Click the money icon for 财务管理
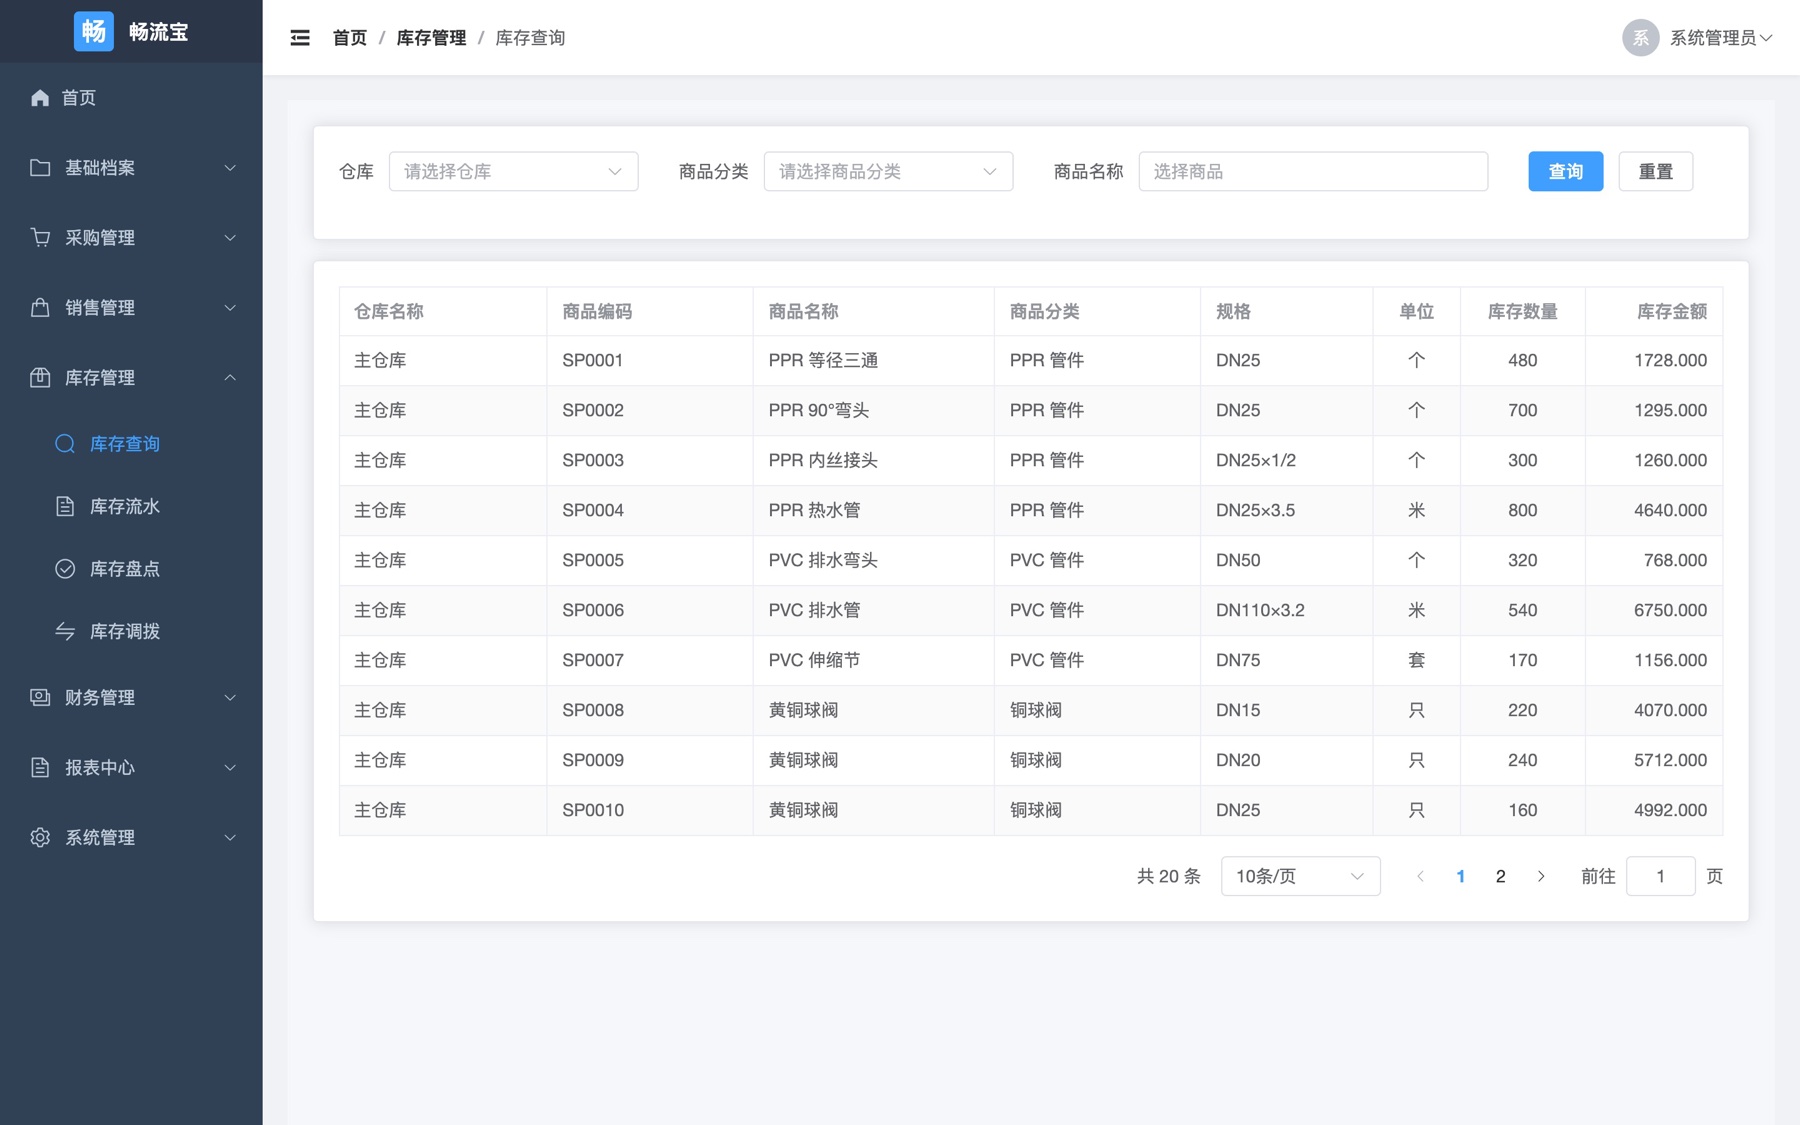The image size is (1800, 1125). pos(40,698)
